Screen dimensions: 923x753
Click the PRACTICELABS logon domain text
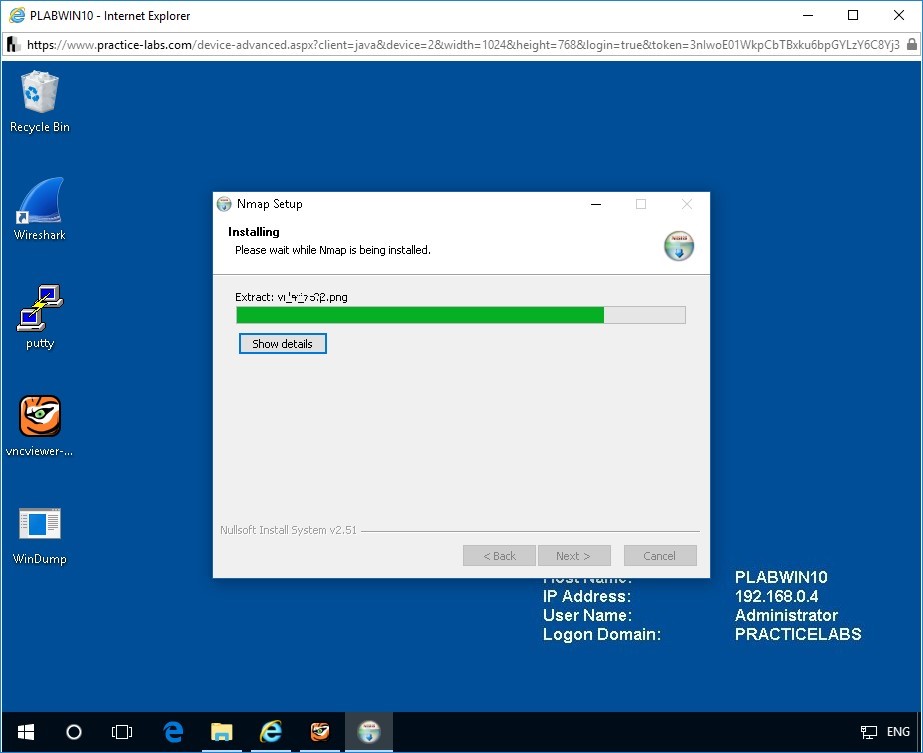pyautogui.click(x=798, y=634)
